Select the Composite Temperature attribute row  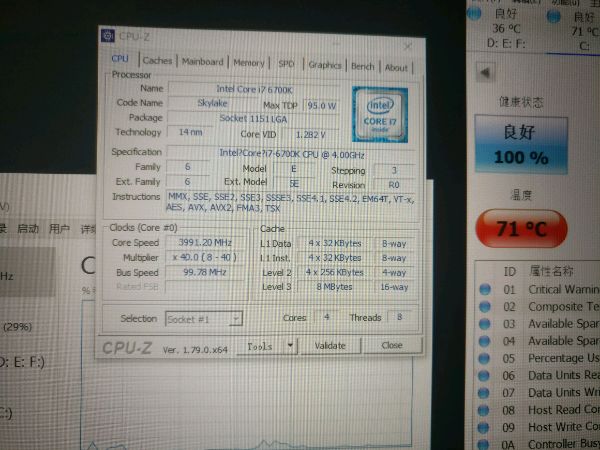coord(538,307)
